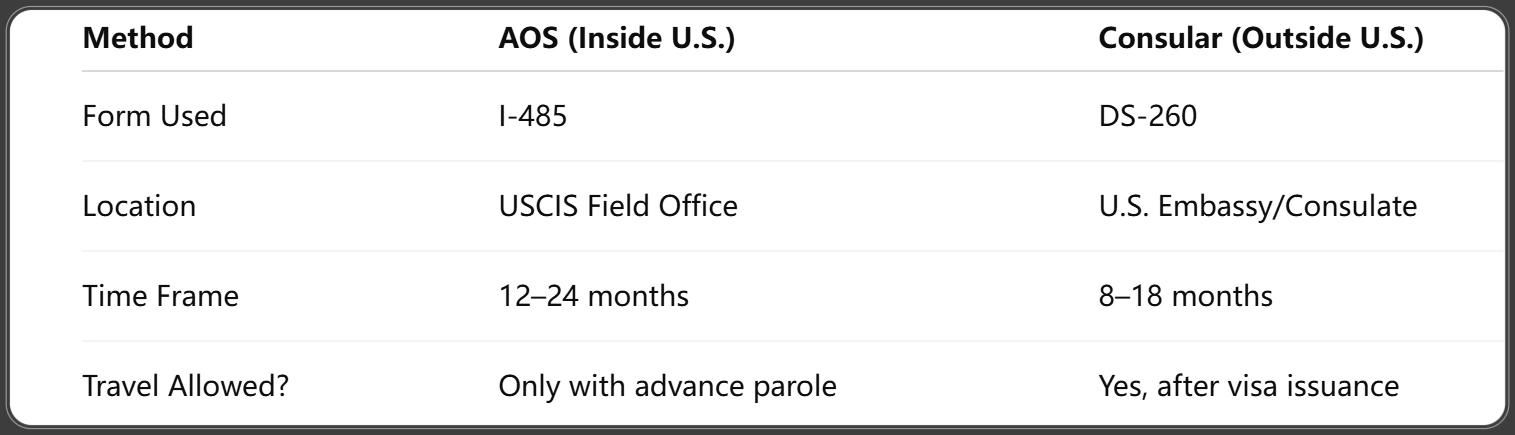
Task: Click the USCIS Field Office cell
Action: tap(618, 206)
